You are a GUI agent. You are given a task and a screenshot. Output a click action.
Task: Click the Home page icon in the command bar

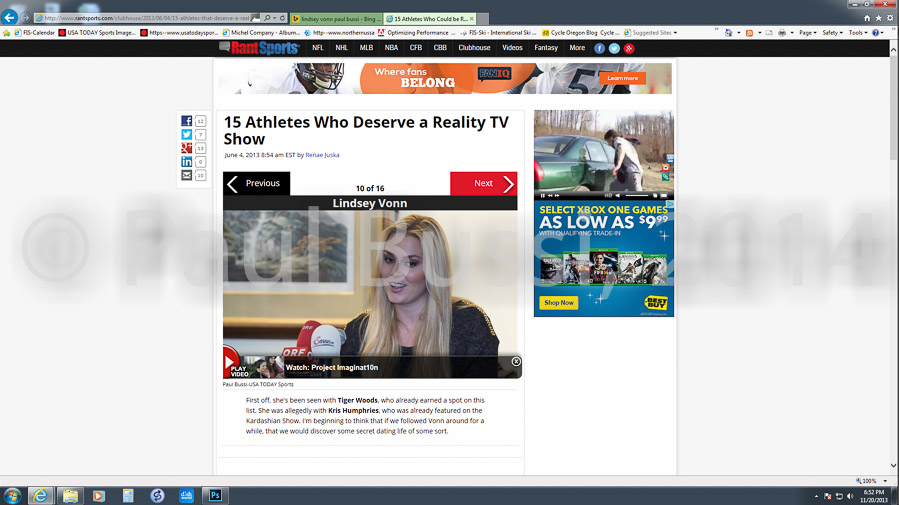pyautogui.click(x=729, y=33)
